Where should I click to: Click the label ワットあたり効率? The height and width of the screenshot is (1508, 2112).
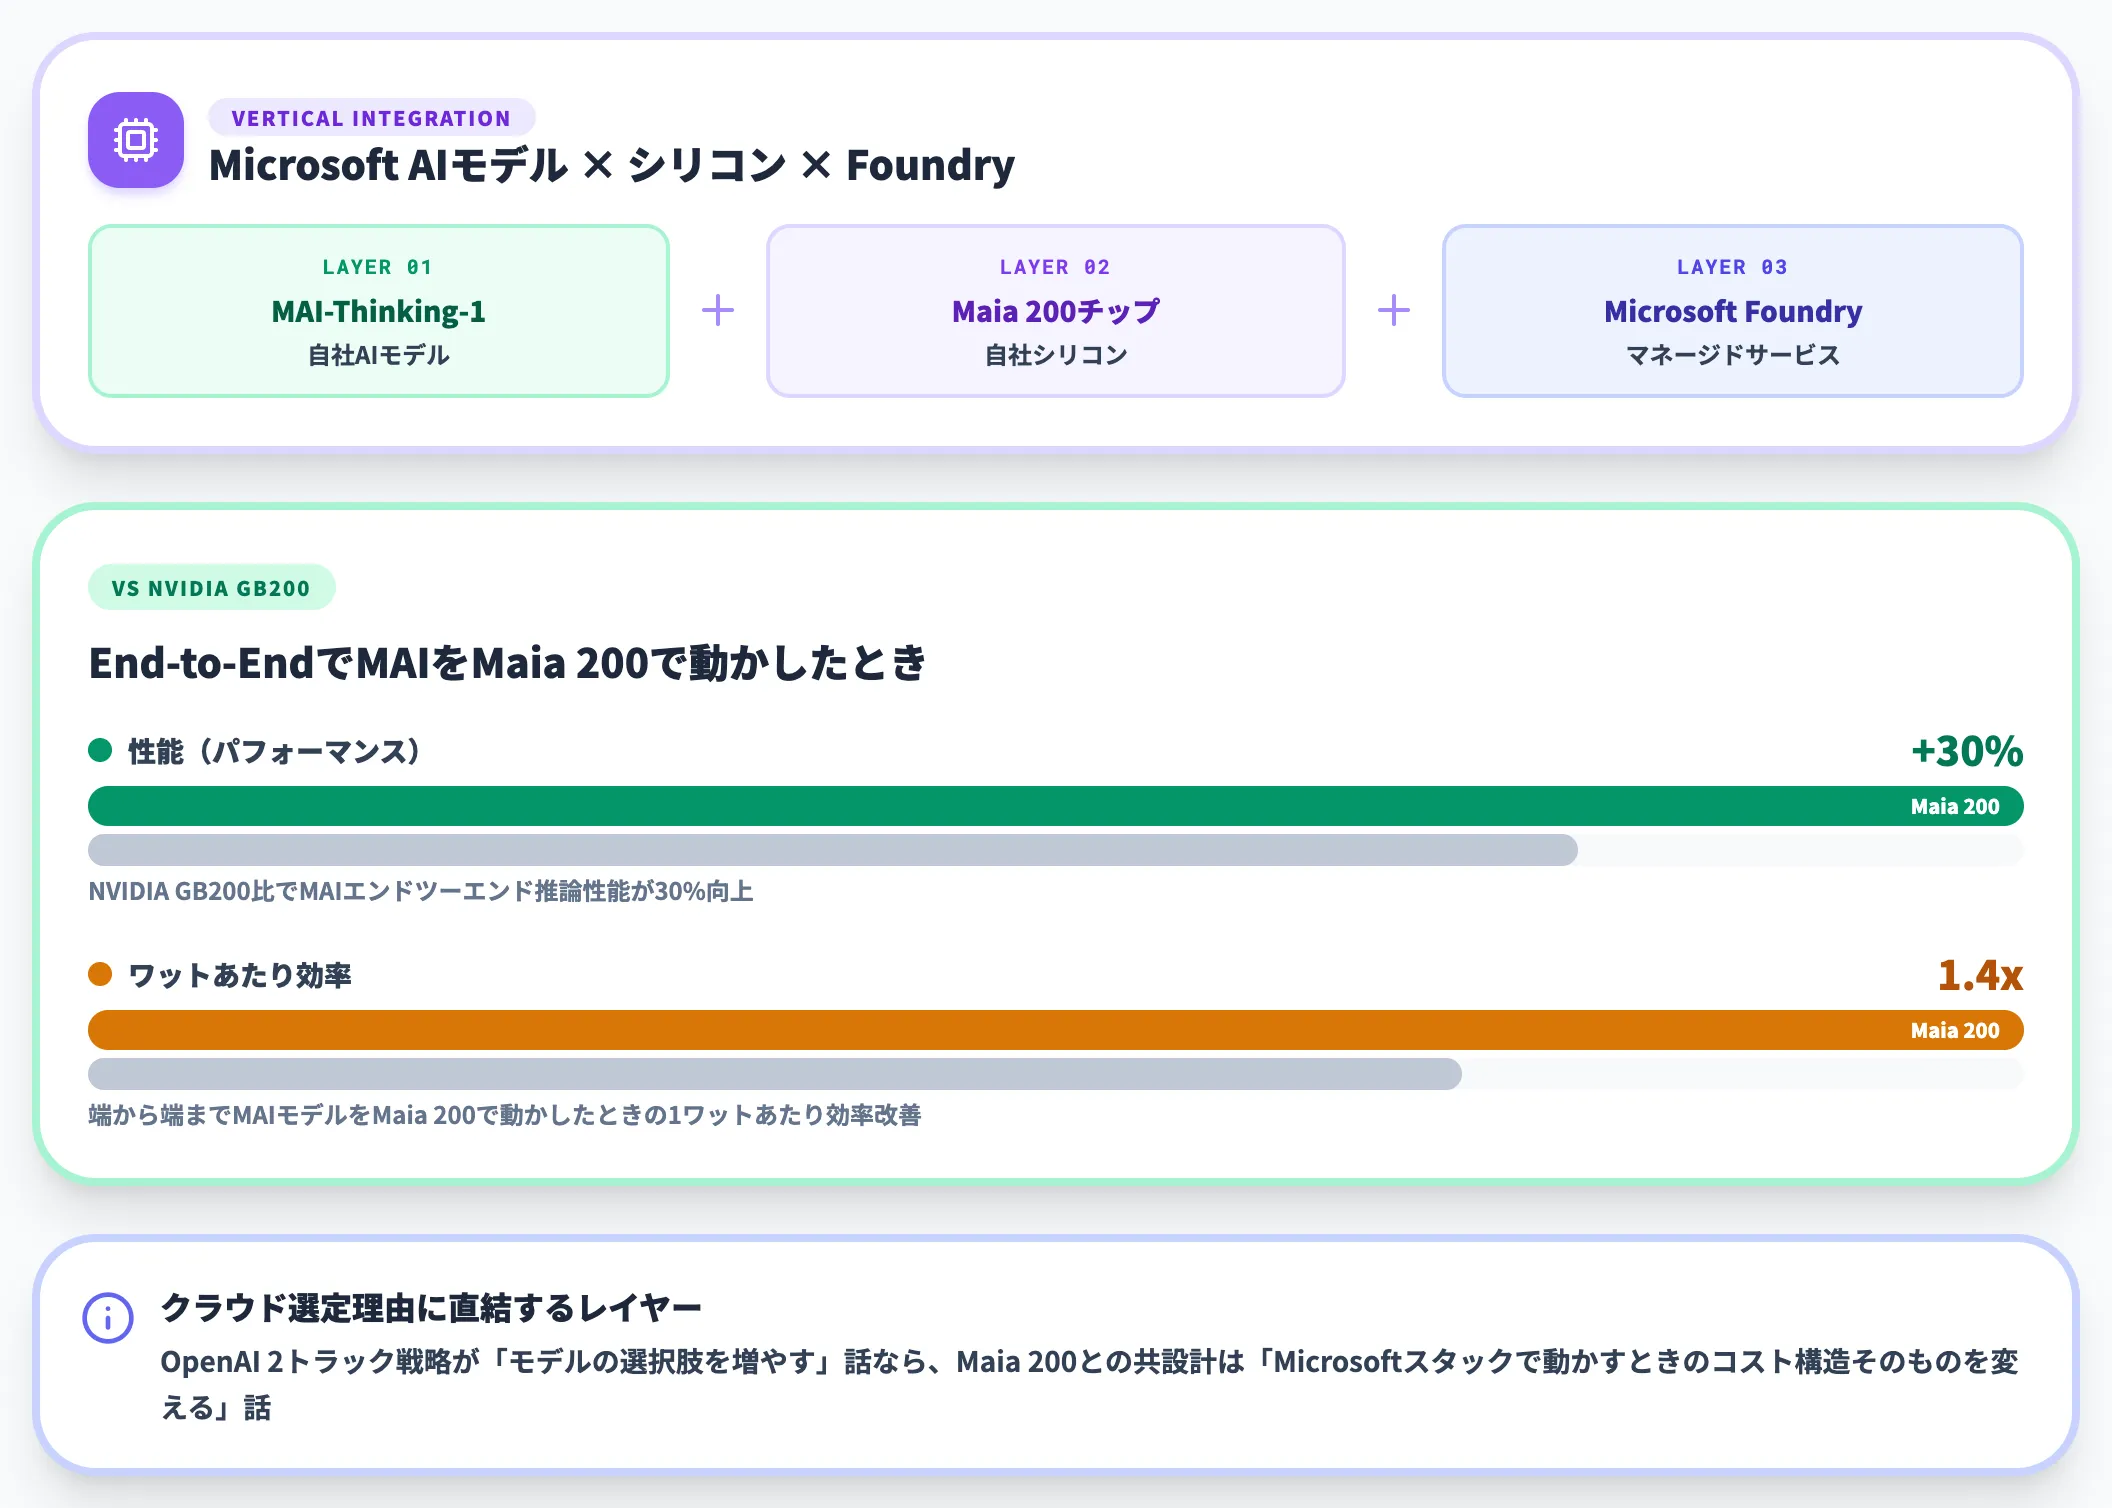point(240,975)
